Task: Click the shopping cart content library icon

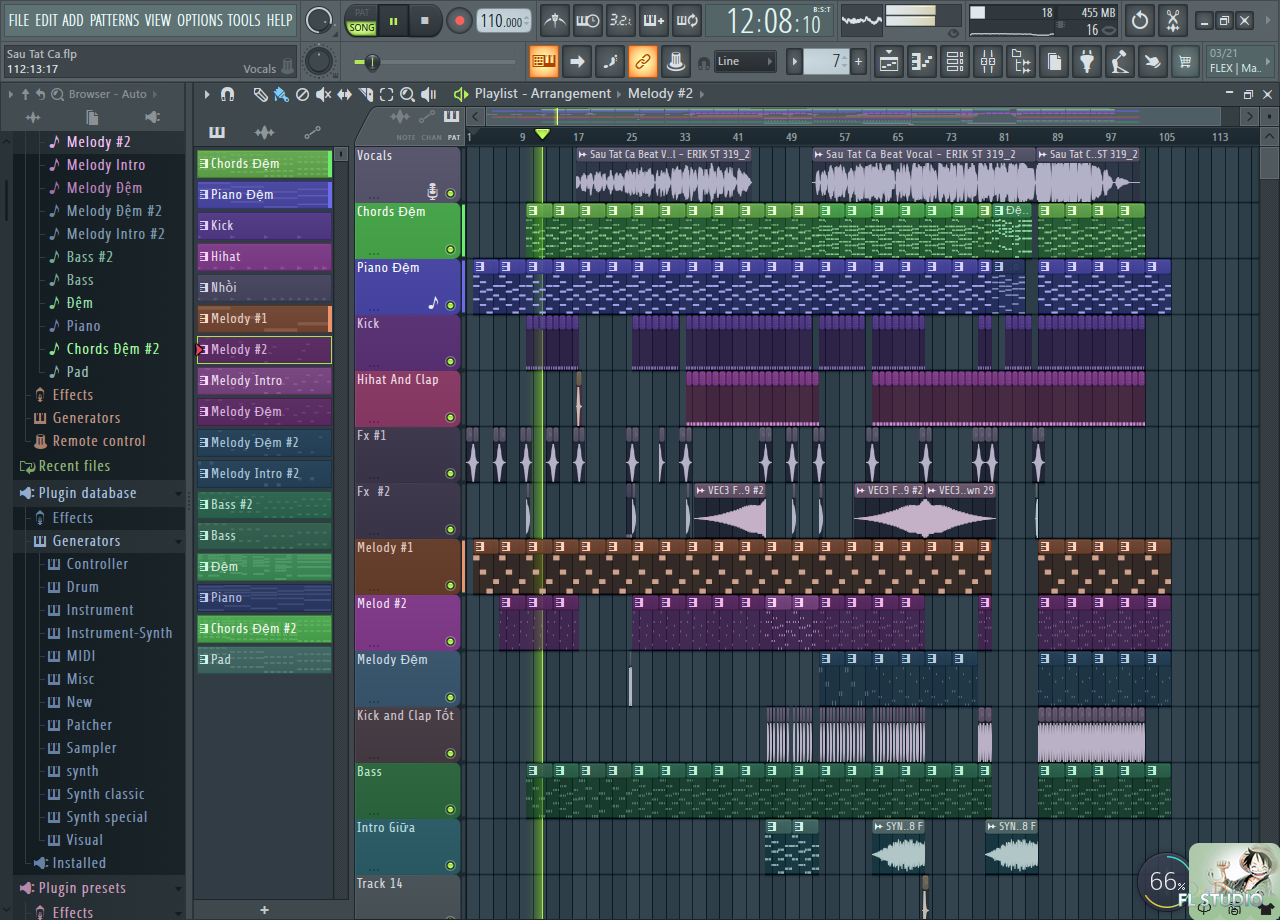Action: [1186, 62]
